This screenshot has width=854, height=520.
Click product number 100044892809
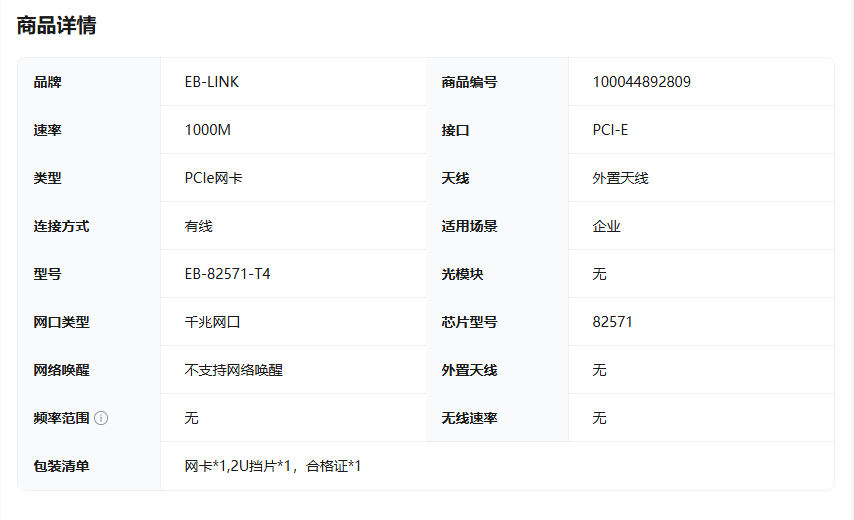(641, 82)
